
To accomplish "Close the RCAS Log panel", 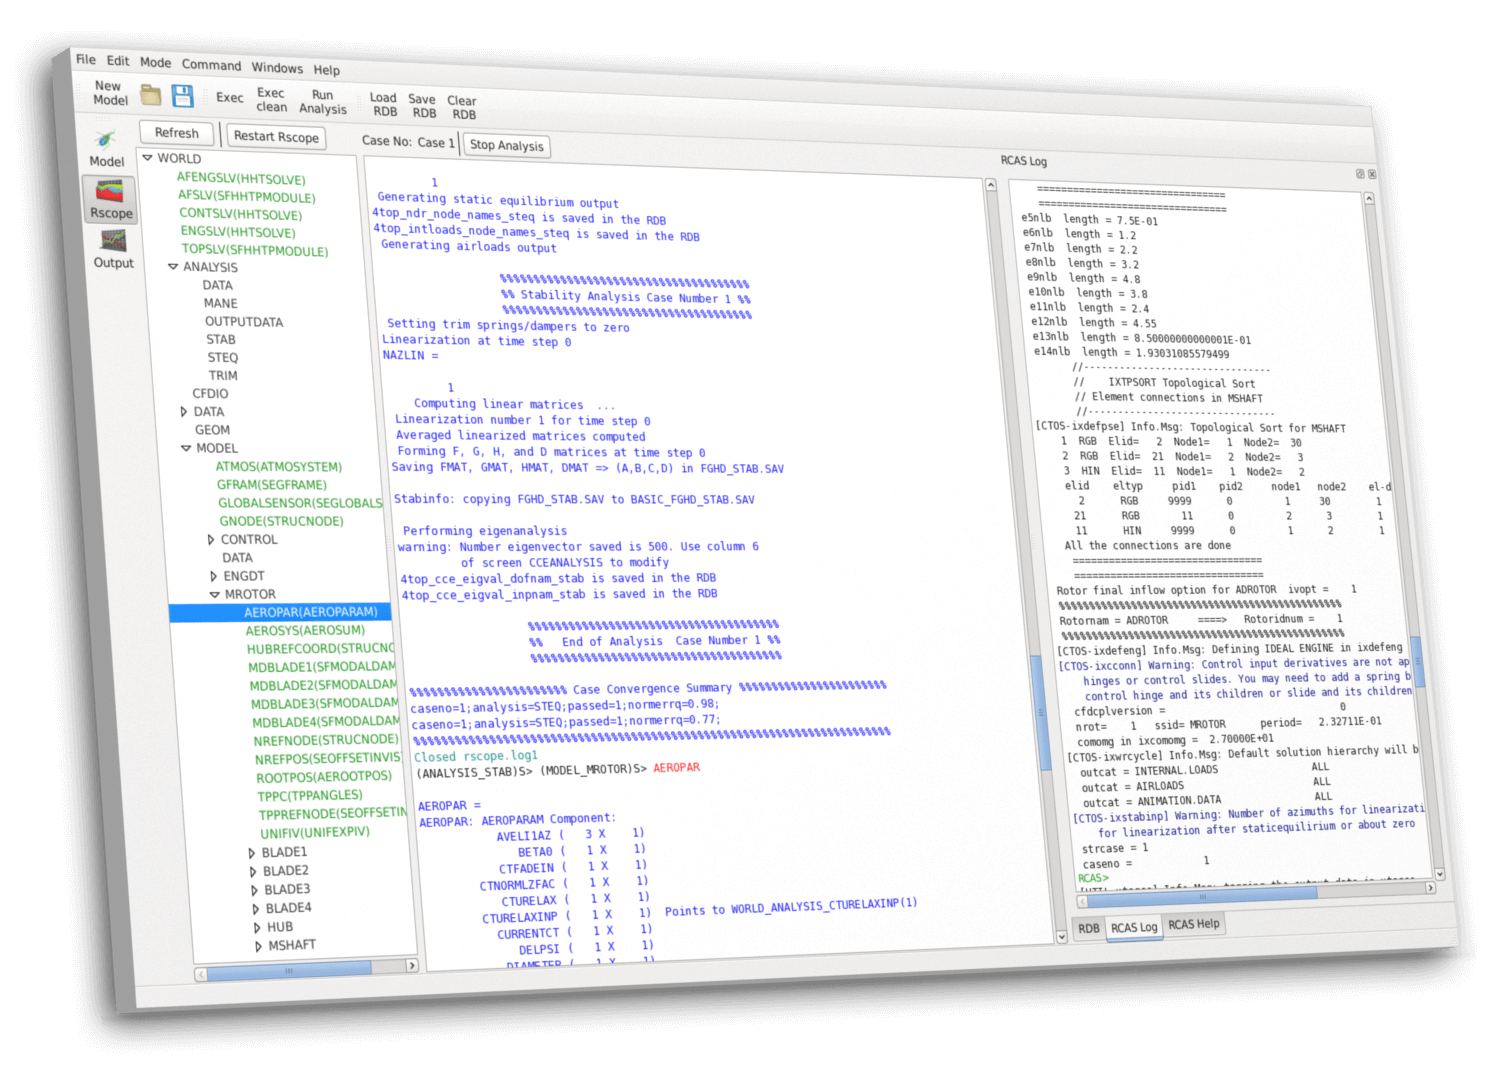I will [1372, 174].
